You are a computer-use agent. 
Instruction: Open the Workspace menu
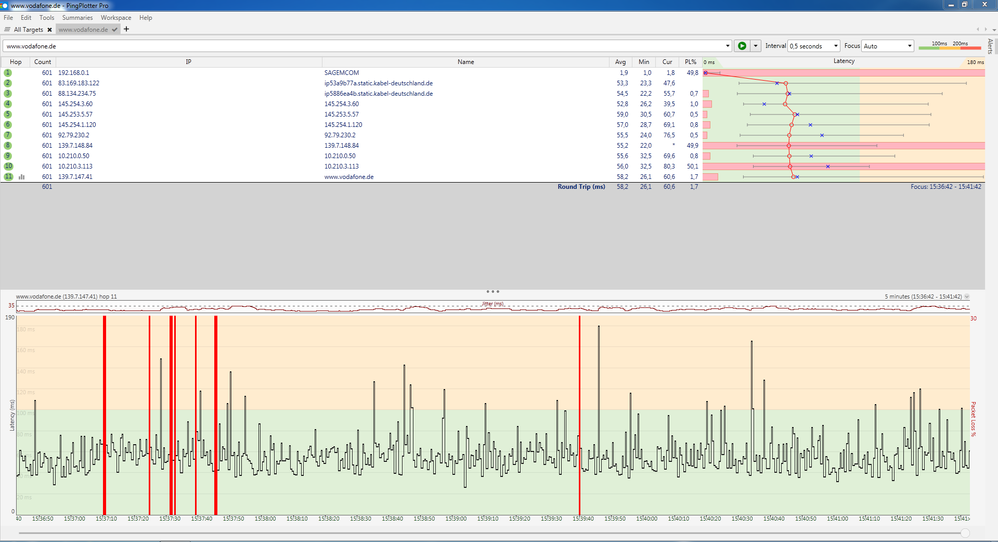click(x=116, y=18)
